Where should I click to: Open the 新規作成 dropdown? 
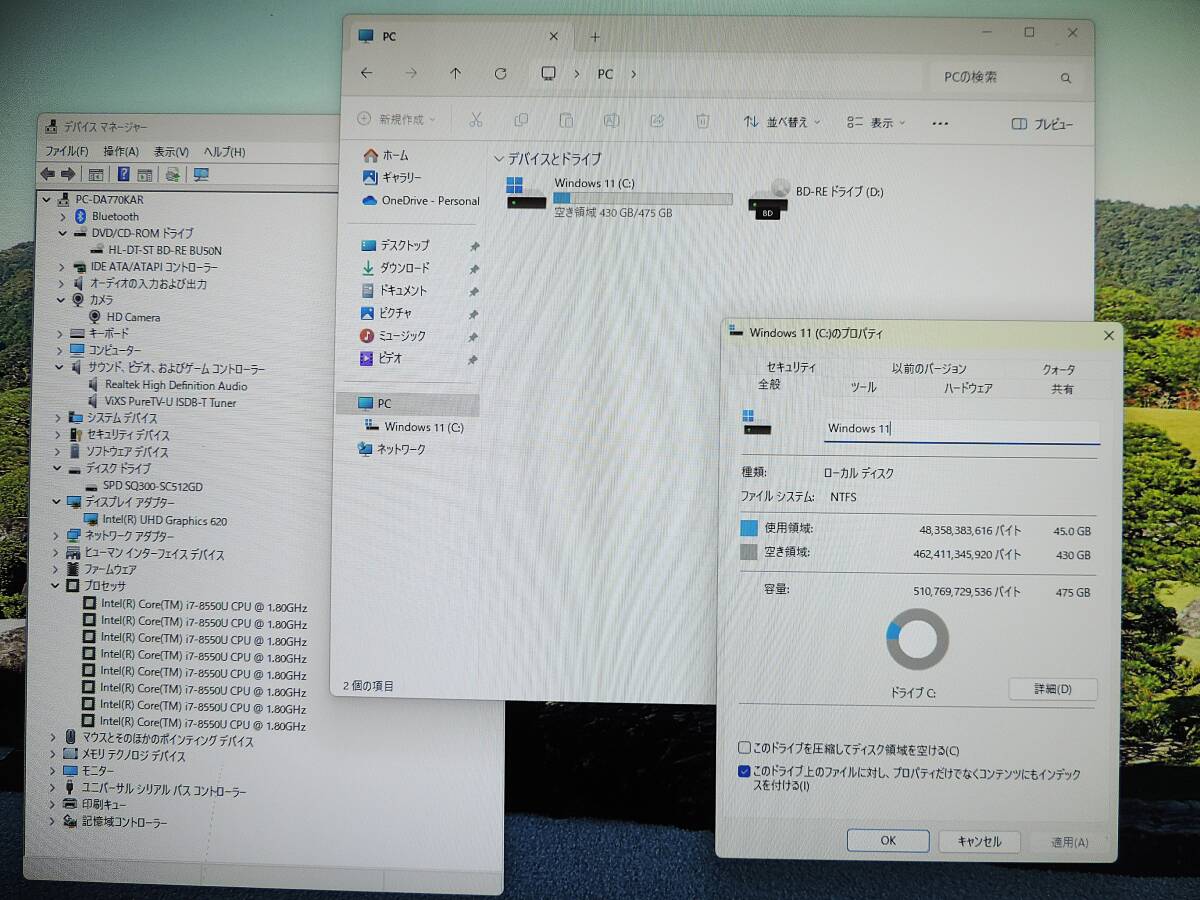pos(396,120)
